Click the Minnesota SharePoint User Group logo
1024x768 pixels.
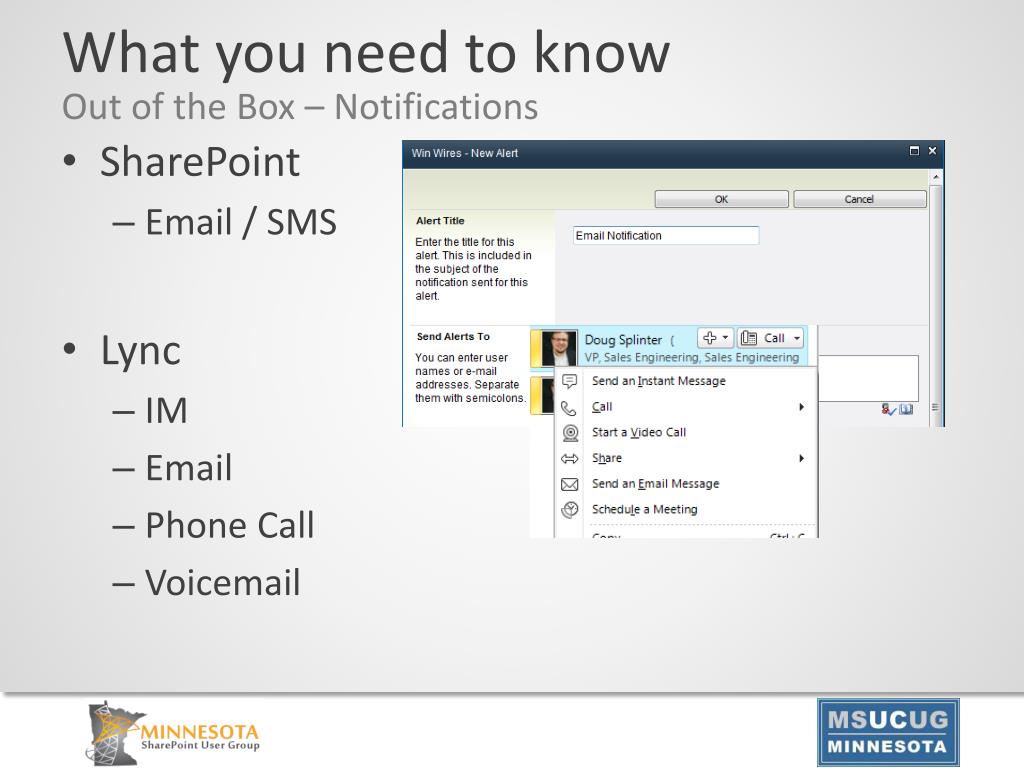click(174, 733)
